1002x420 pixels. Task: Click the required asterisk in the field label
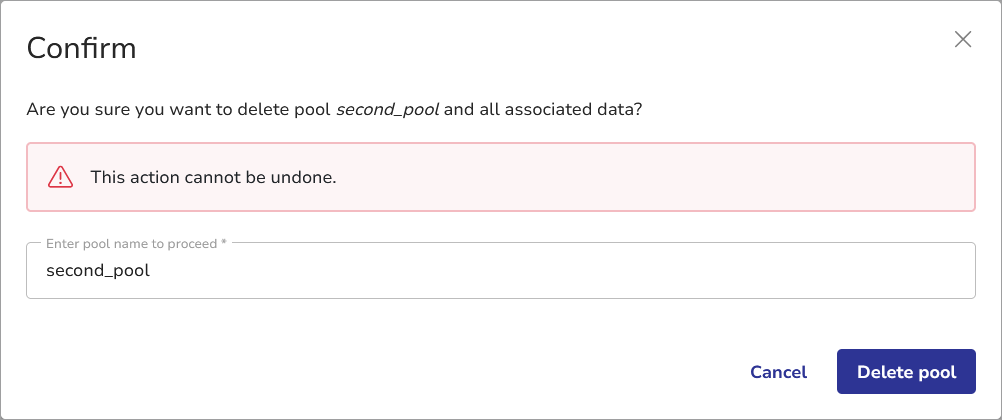[x=225, y=243]
